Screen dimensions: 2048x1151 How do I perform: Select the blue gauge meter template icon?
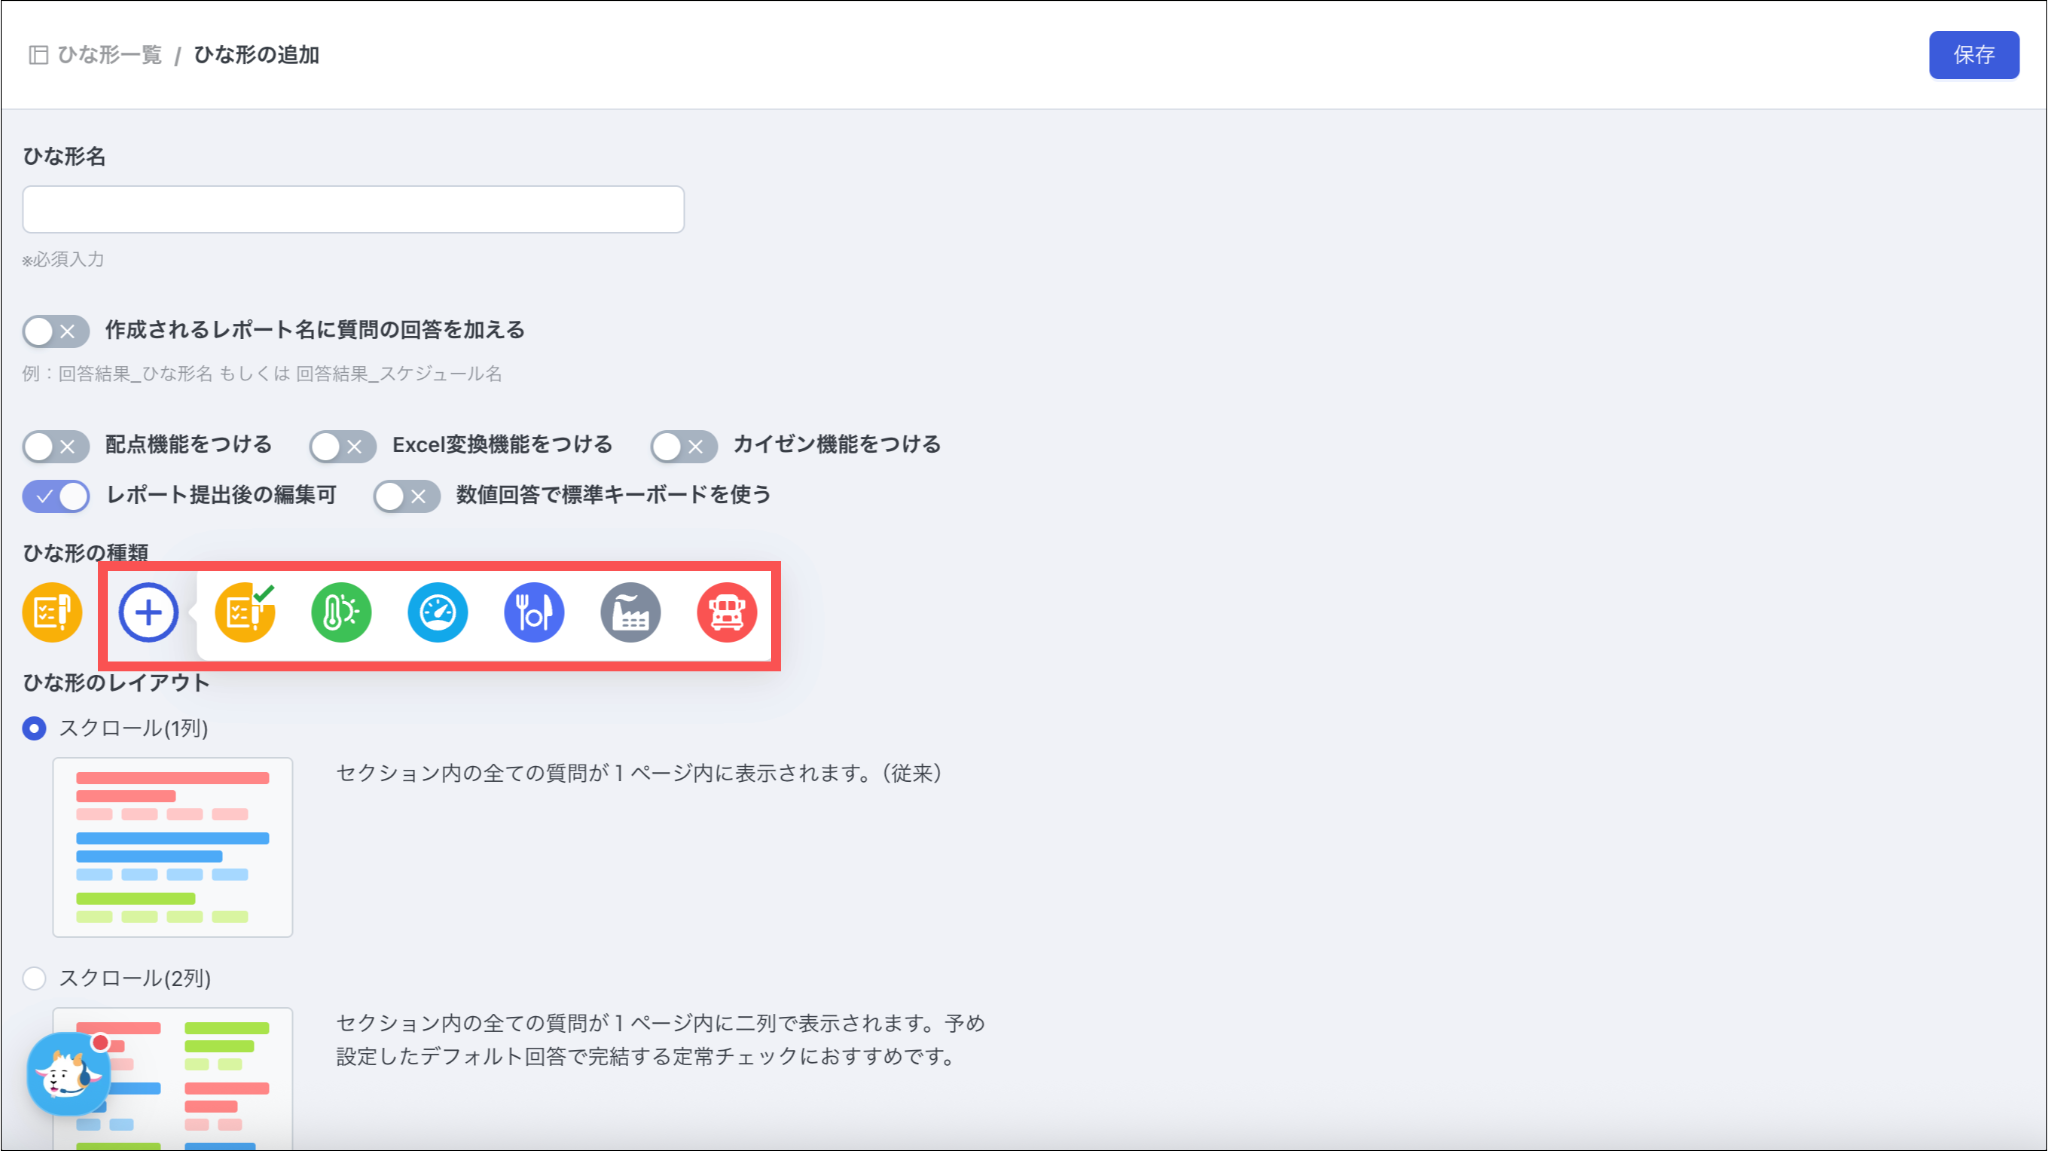point(437,612)
